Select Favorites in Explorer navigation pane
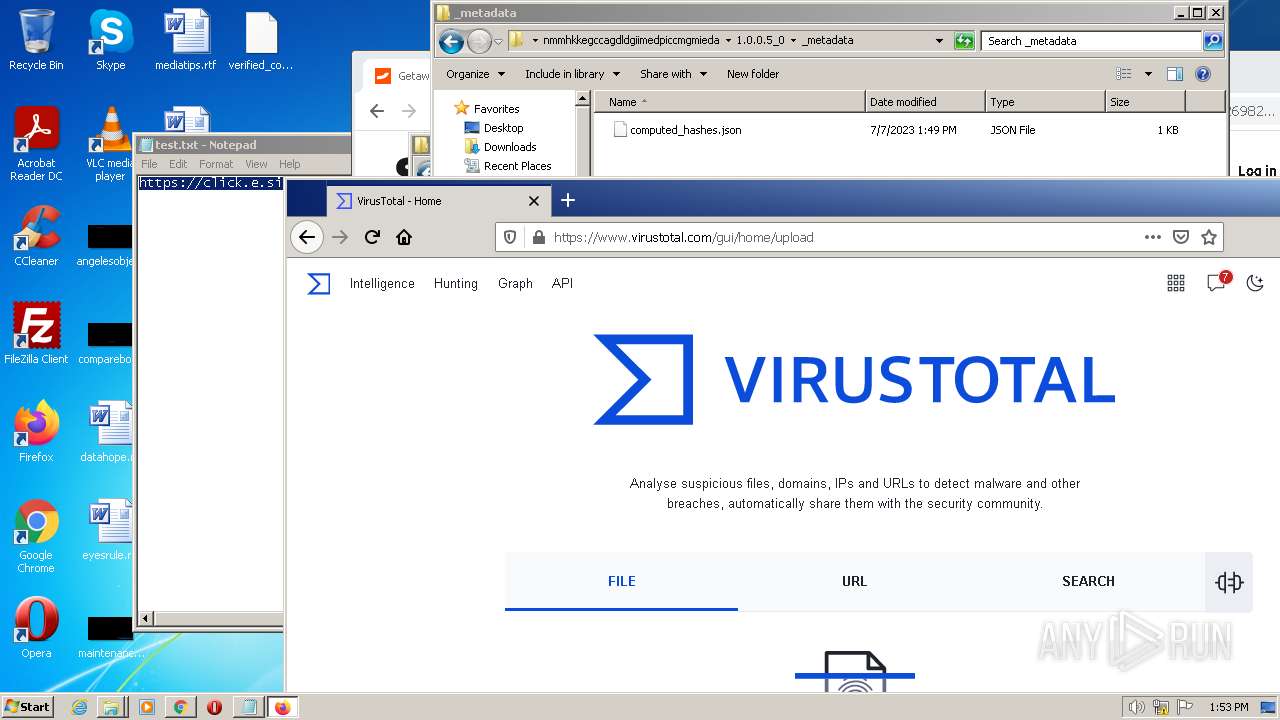The image size is (1280, 720). pyautogui.click(x=496, y=108)
